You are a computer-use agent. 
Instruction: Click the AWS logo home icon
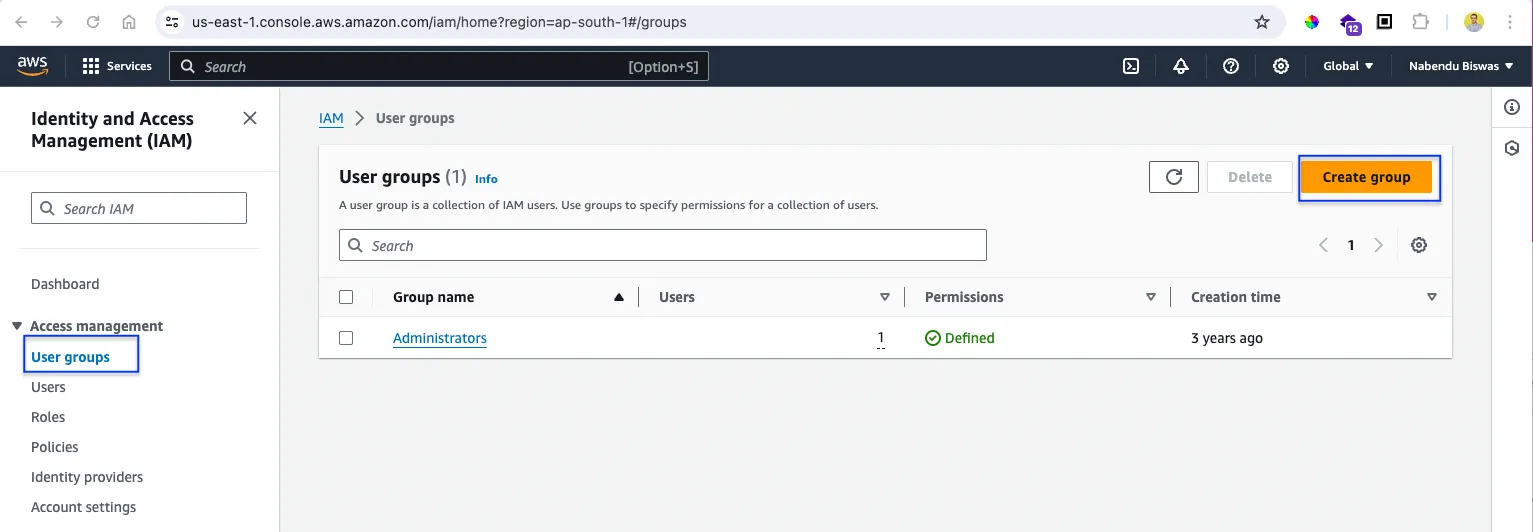click(33, 65)
